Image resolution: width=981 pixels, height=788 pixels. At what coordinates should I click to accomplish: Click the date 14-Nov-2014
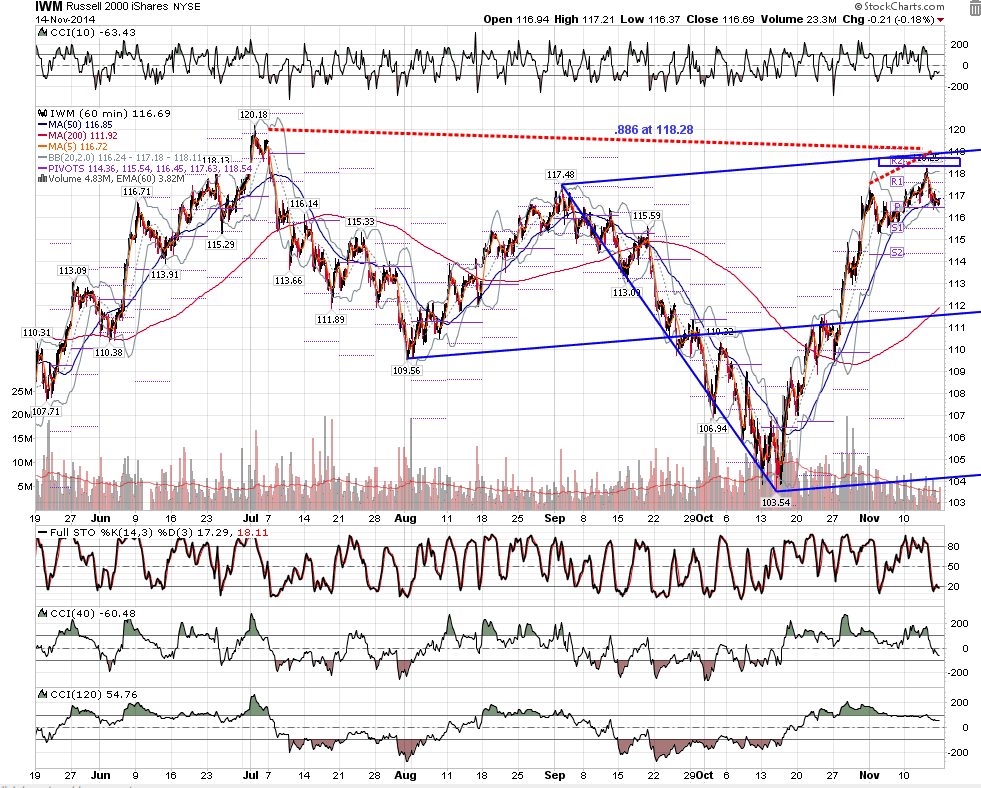(x=65, y=19)
